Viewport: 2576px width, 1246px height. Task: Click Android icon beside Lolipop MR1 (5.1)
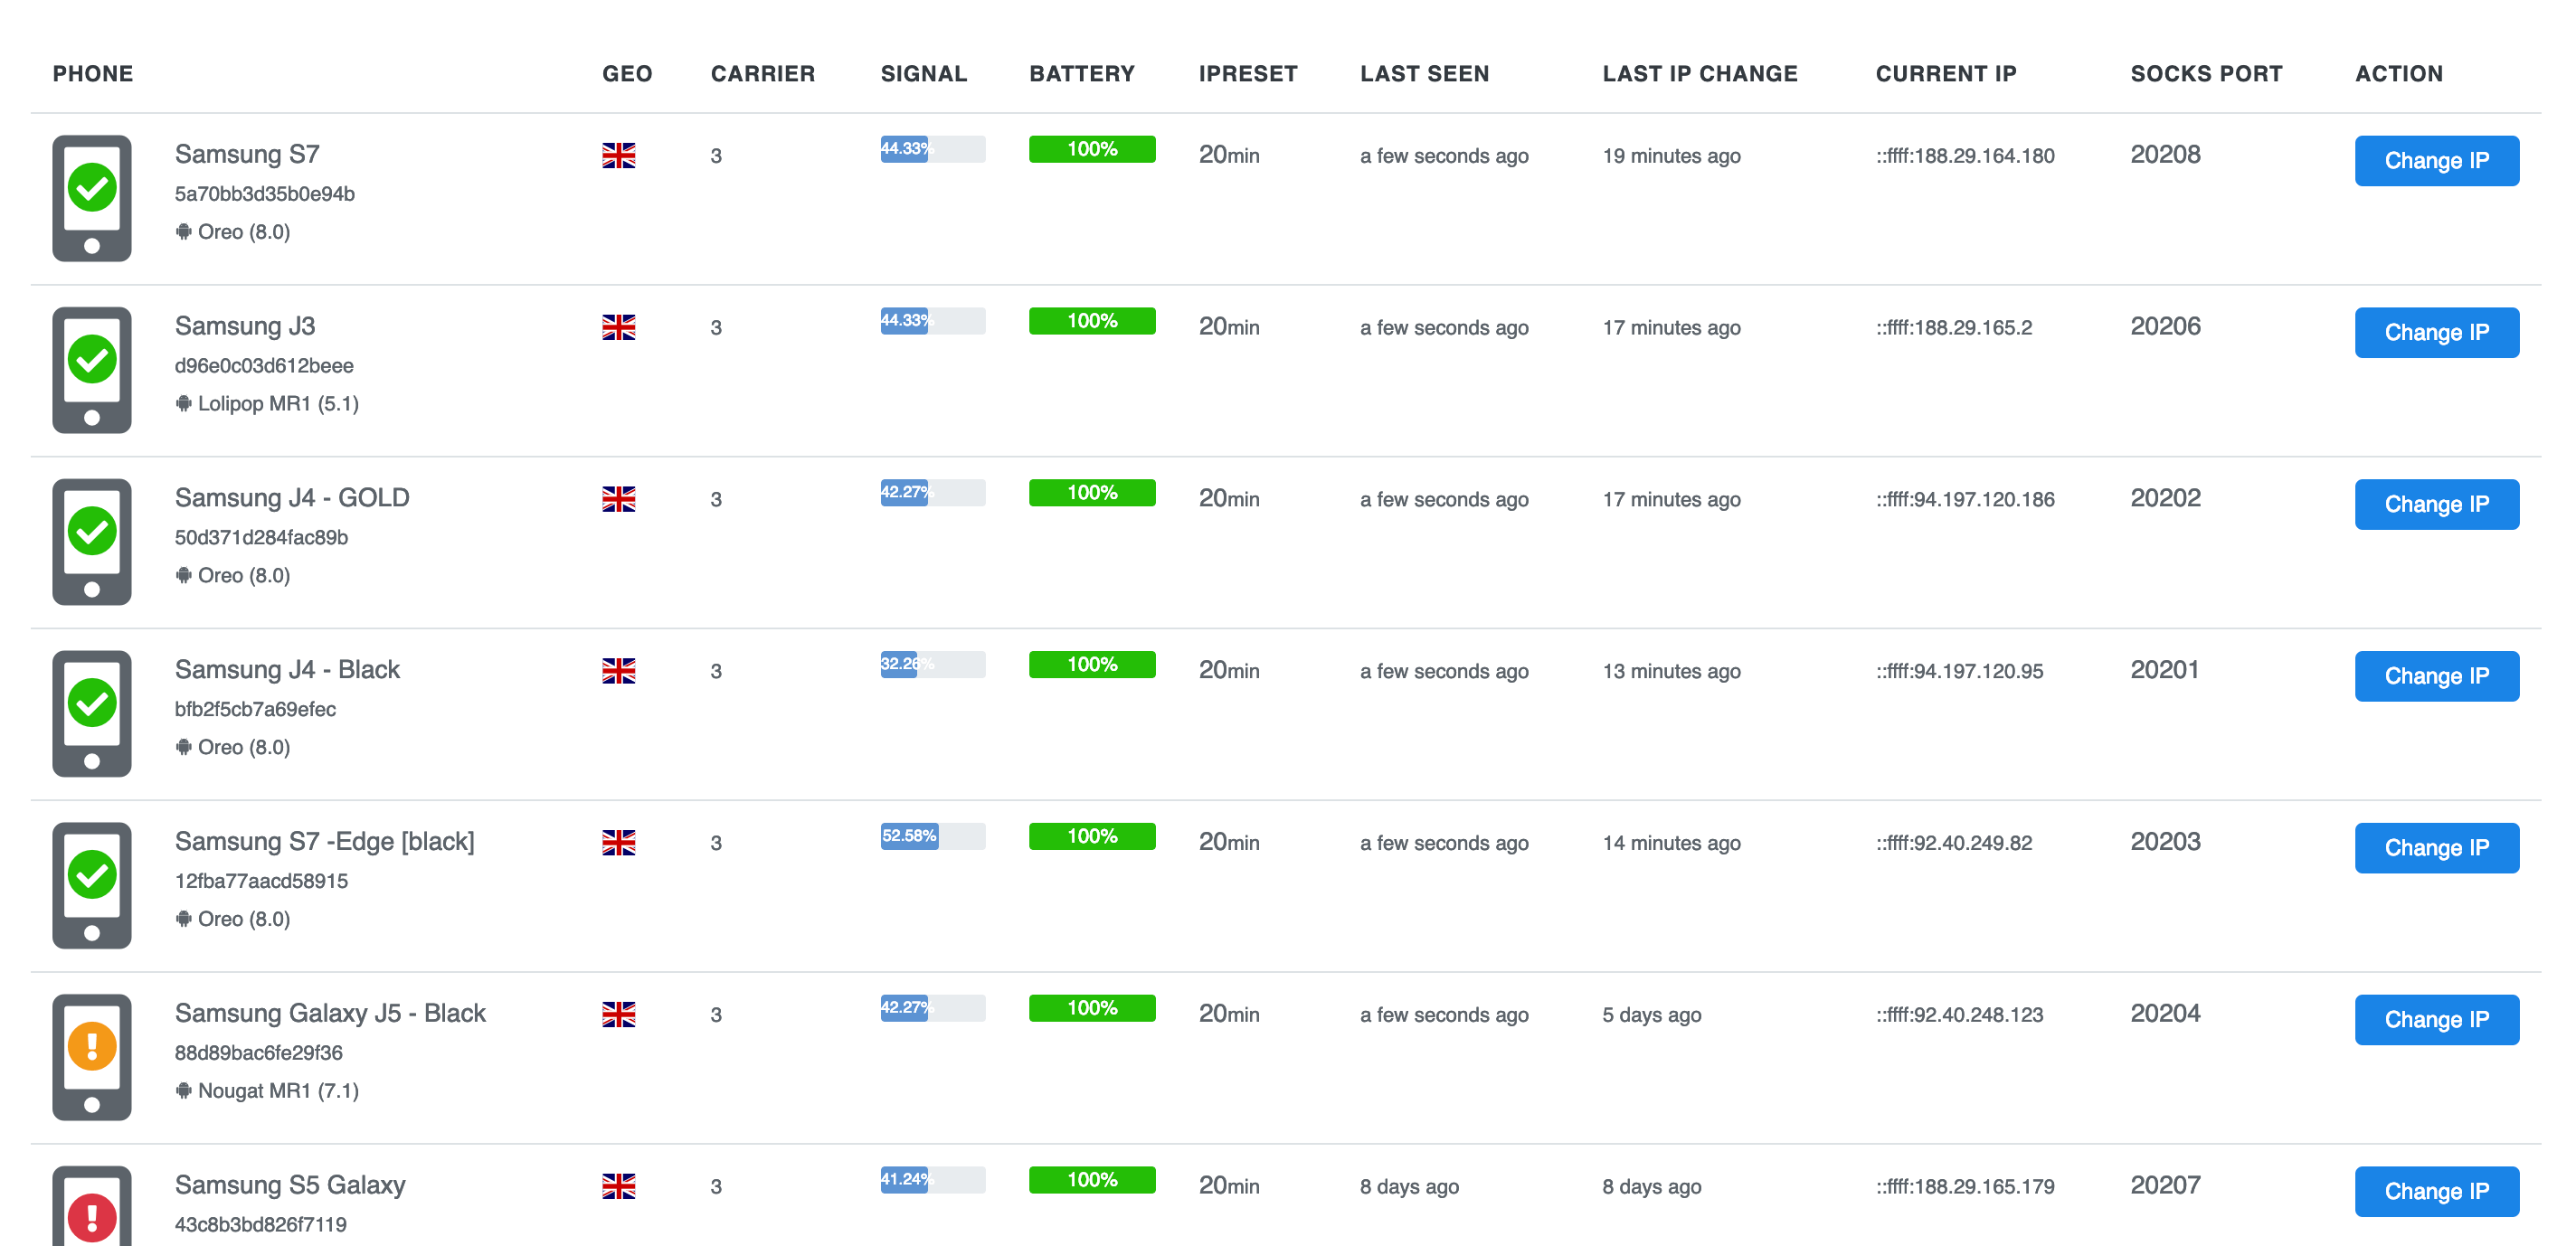click(x=183, y=403)
